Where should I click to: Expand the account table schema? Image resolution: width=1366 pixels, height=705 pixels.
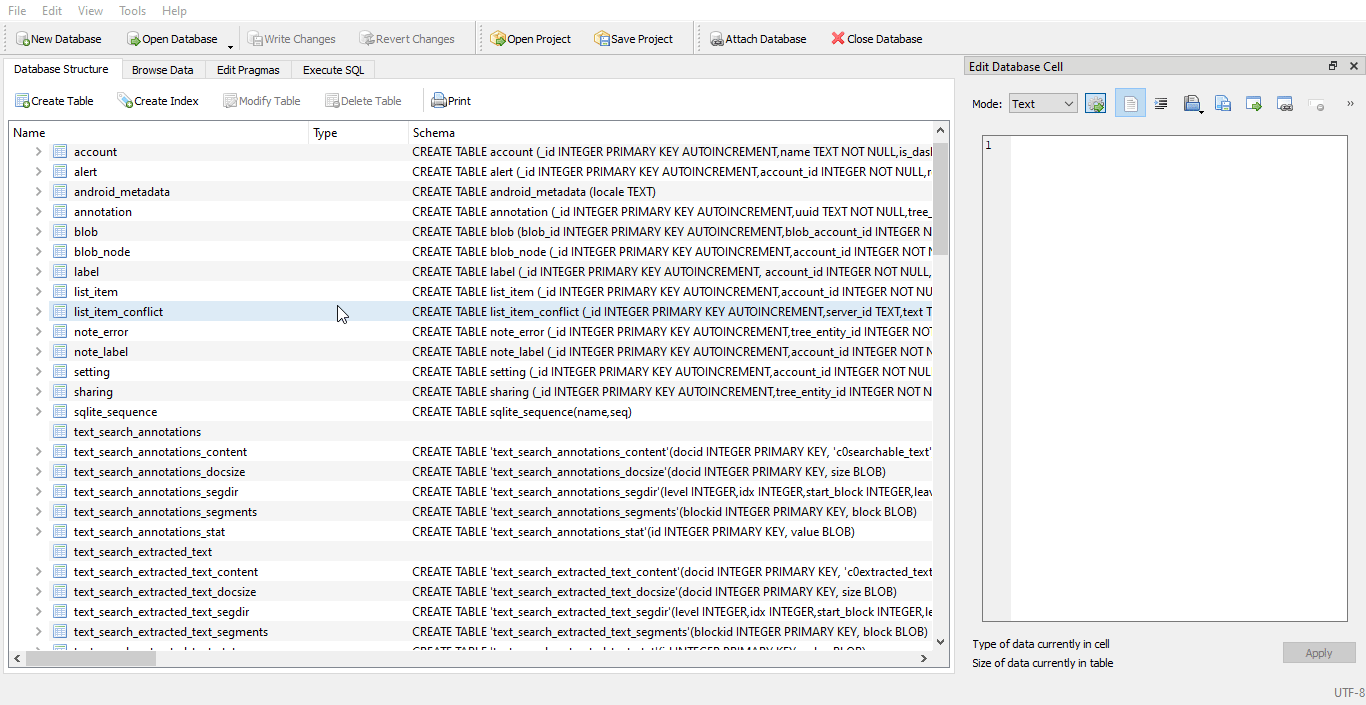pyautogui.click(x=37, y=151)
